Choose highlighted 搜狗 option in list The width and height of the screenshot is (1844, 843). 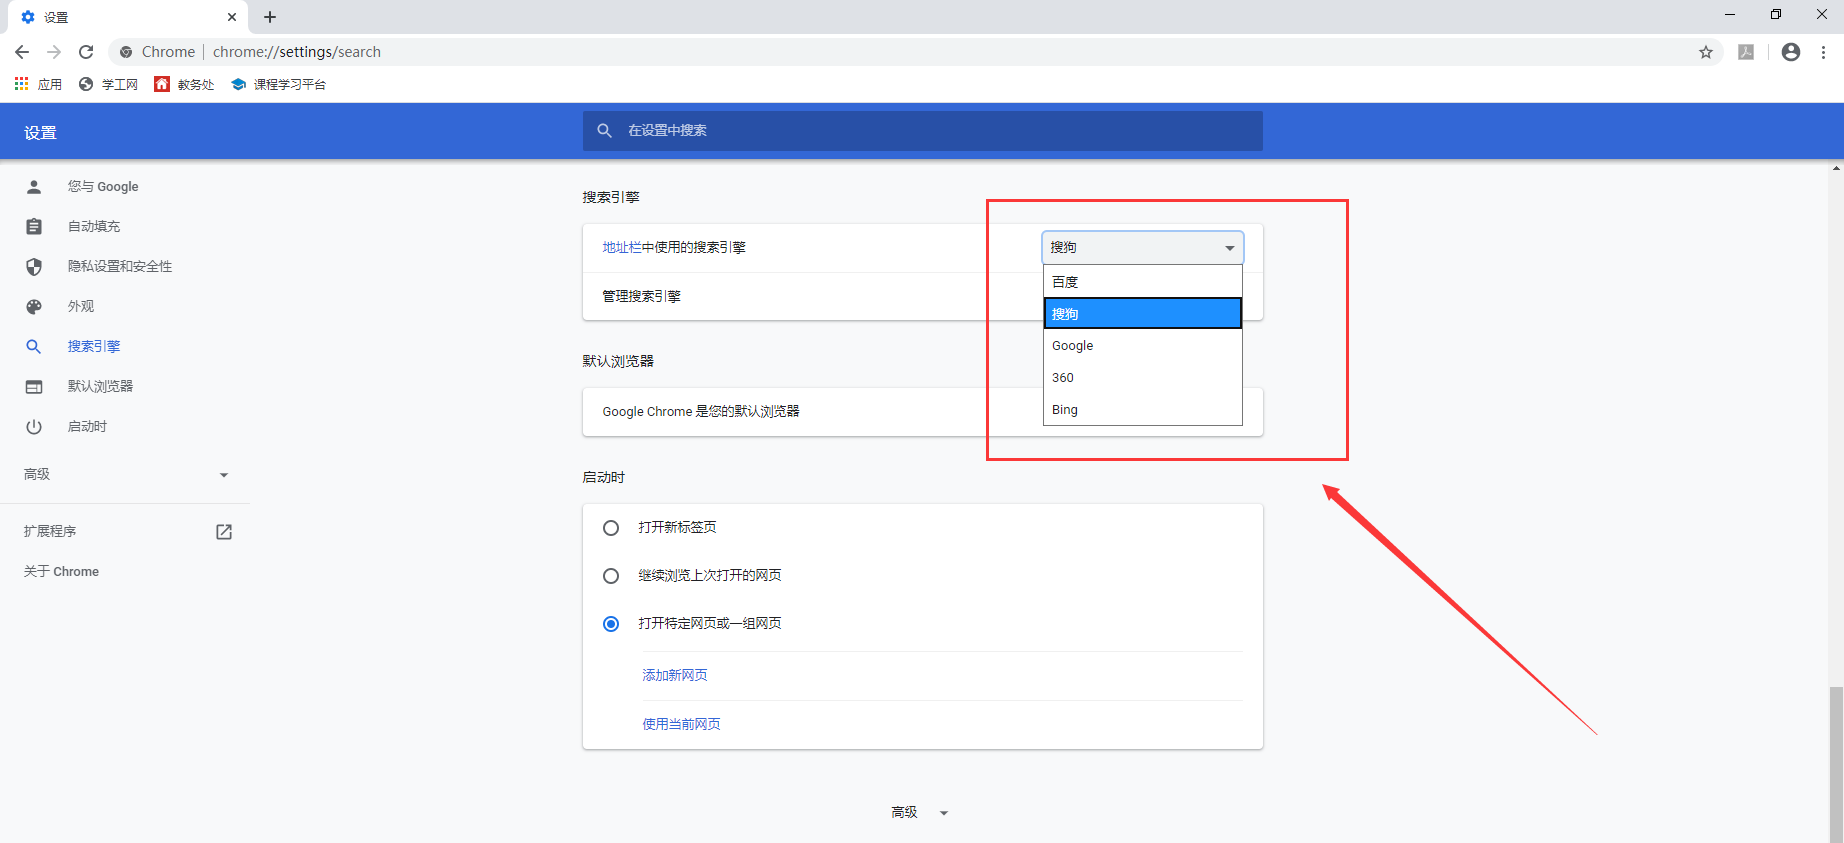click(1143, 314)
